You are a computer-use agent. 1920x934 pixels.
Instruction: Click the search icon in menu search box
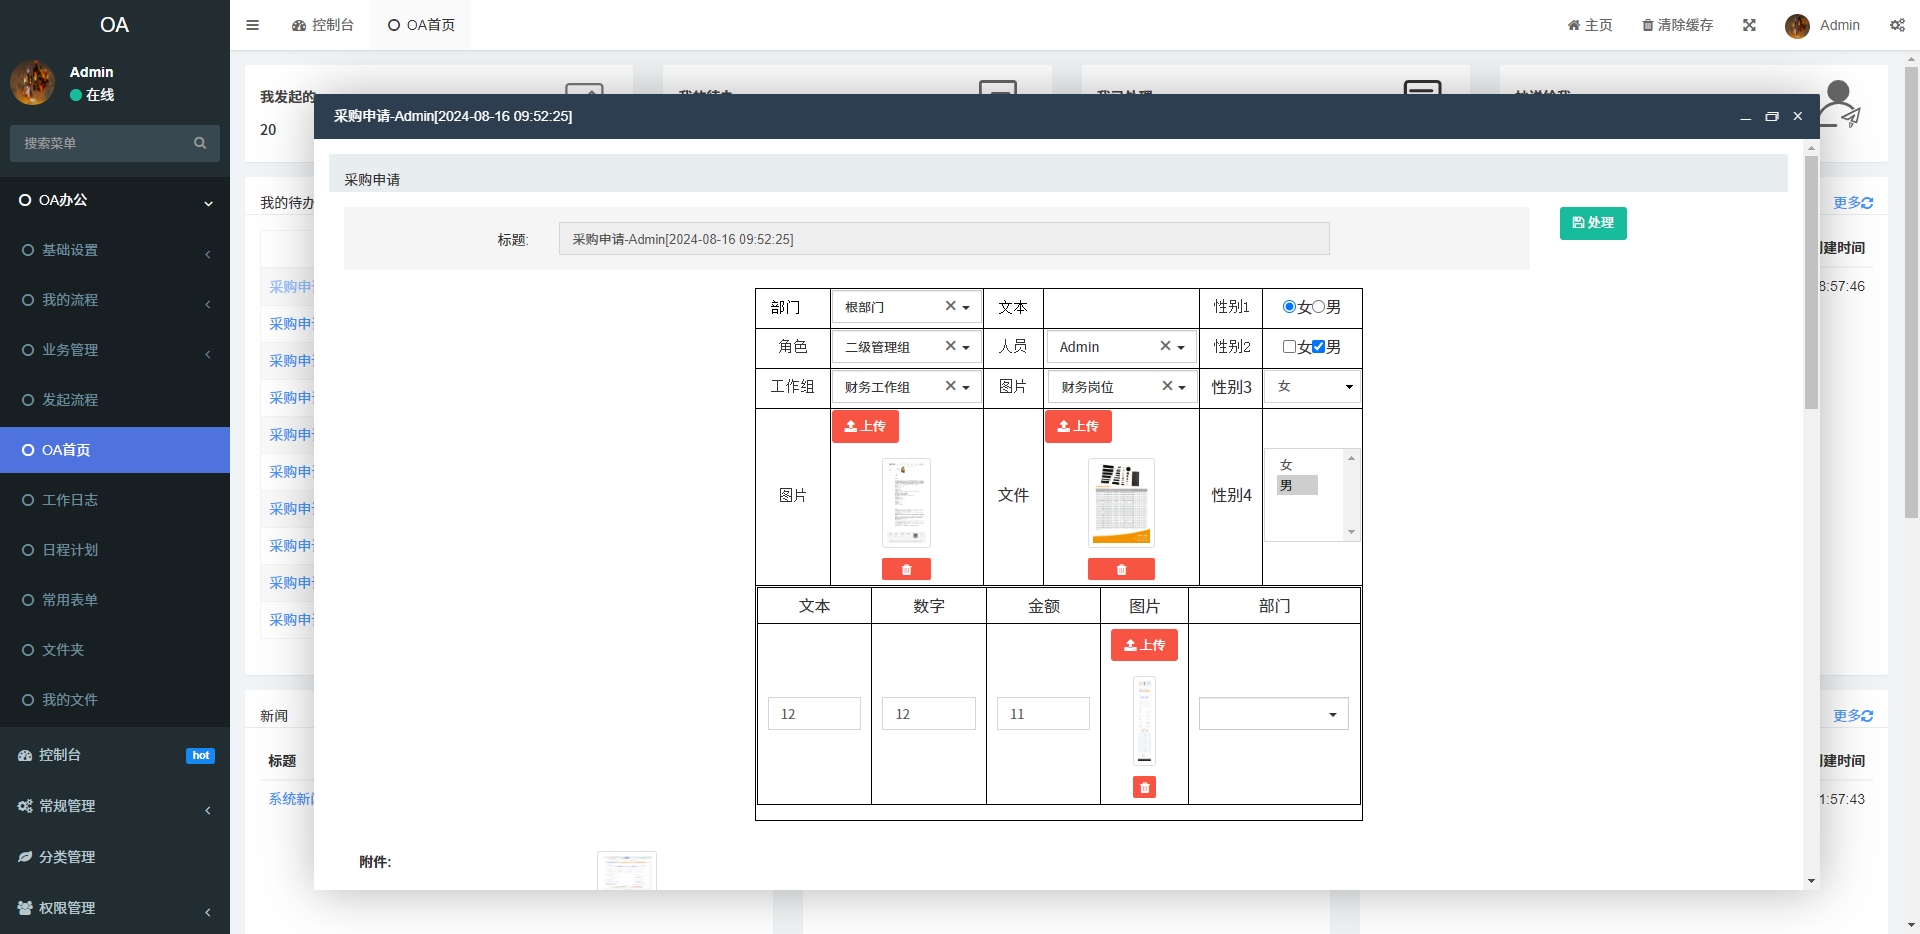(200, 143)
